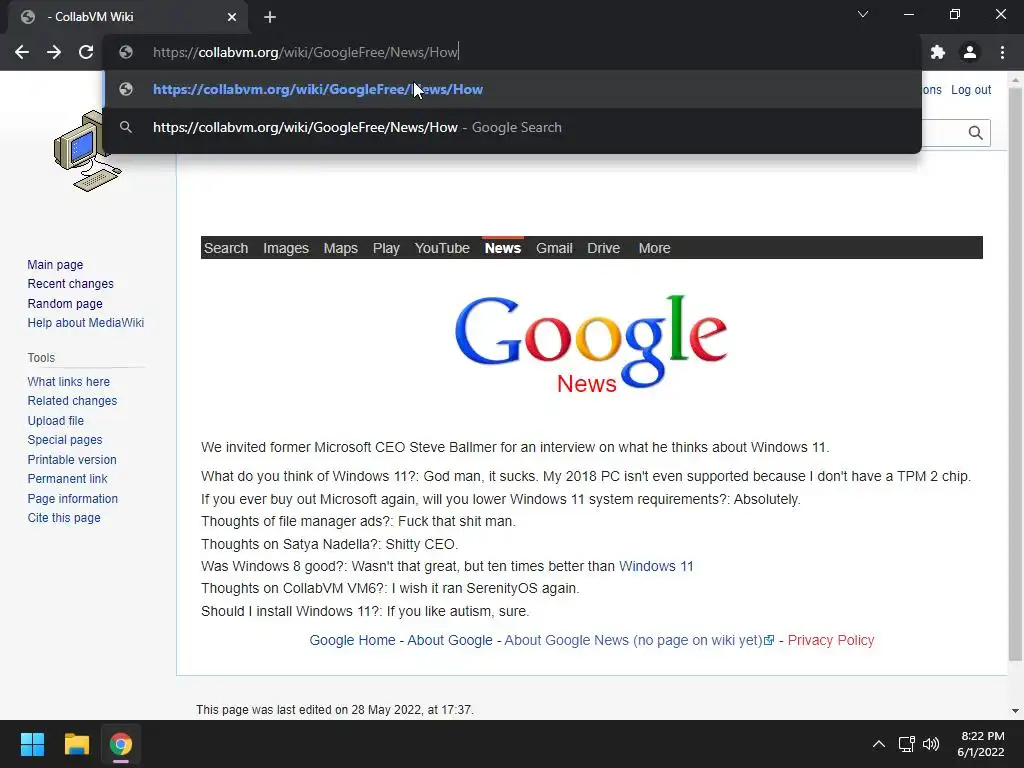Open the Google Home footer link

(x=353, y=640)
